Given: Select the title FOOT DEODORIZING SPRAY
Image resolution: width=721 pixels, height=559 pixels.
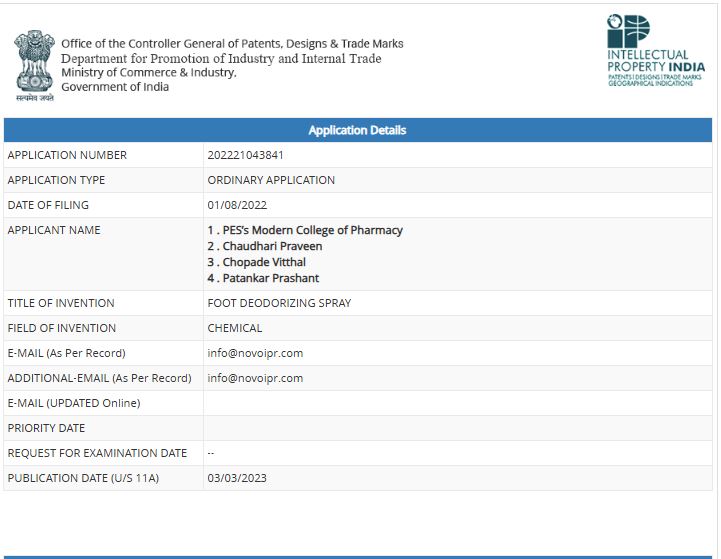Looking at the screenshot, I should (x=279, y=303).
